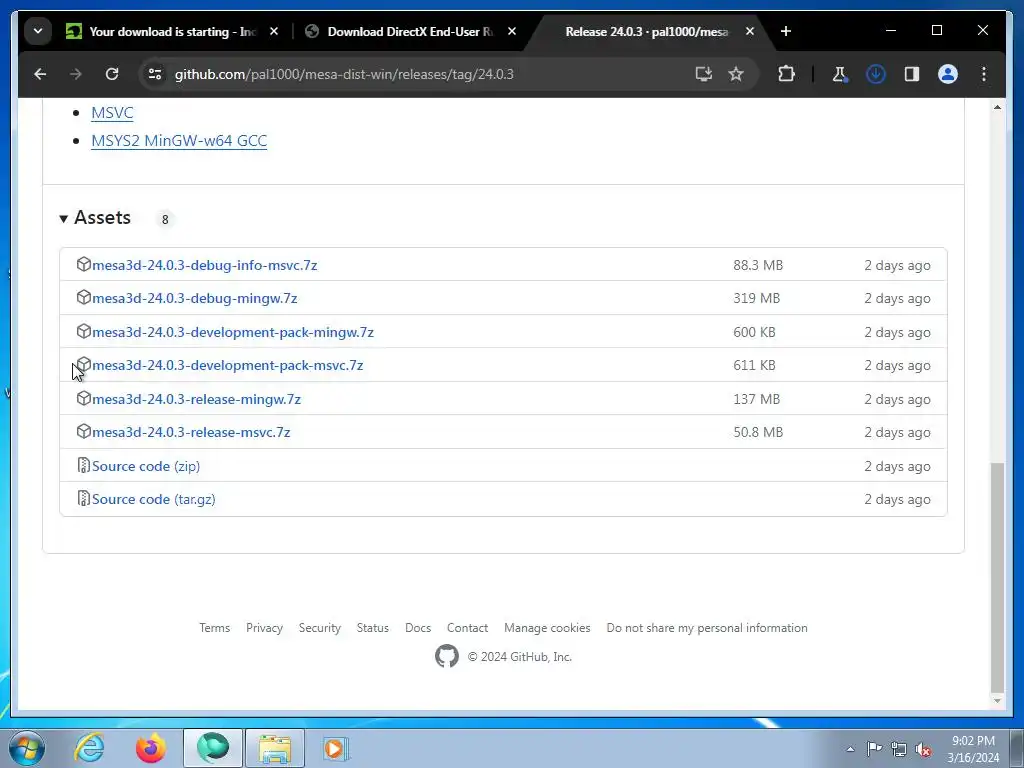Download mesa3d-24.0.3-development-pack-msvc.7z
This screenshot has height=768, width=1024.
227,366
